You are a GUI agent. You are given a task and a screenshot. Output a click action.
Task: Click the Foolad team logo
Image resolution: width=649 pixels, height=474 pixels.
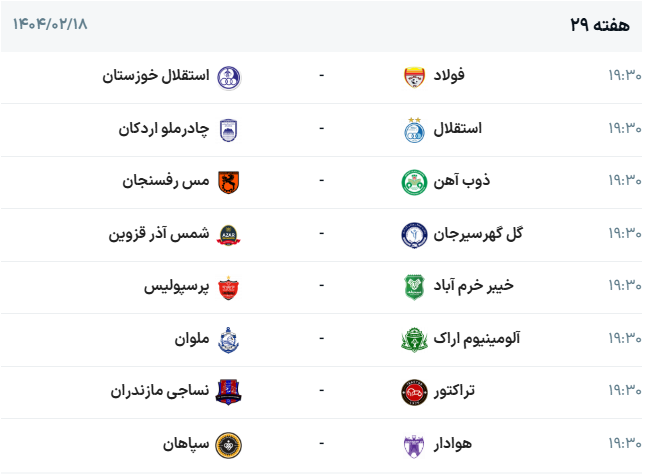coord(413,77)
